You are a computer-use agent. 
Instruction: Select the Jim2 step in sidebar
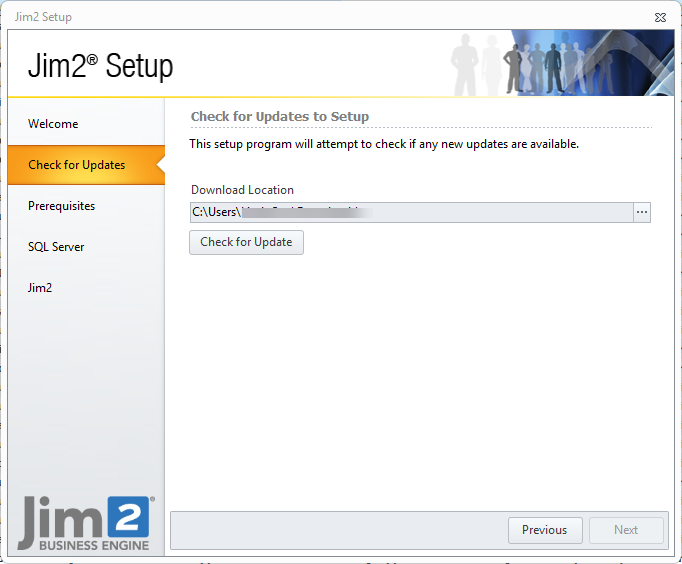pyautogui.click(x=86, y=287)
